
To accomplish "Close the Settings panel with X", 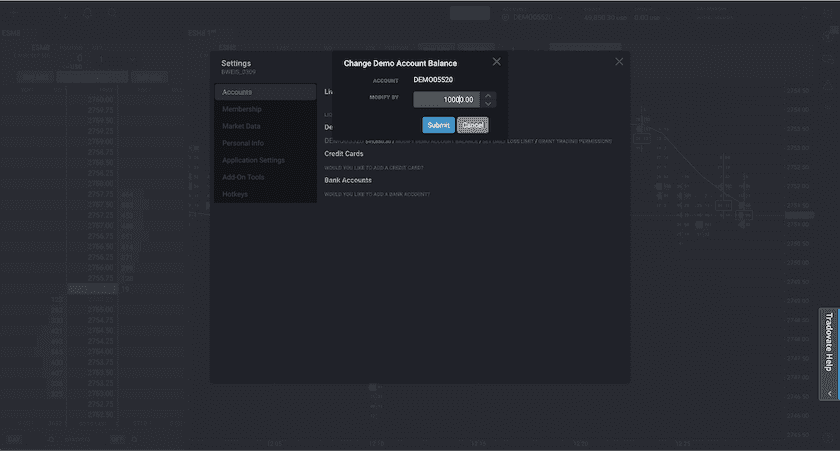I will pos(619,62).
